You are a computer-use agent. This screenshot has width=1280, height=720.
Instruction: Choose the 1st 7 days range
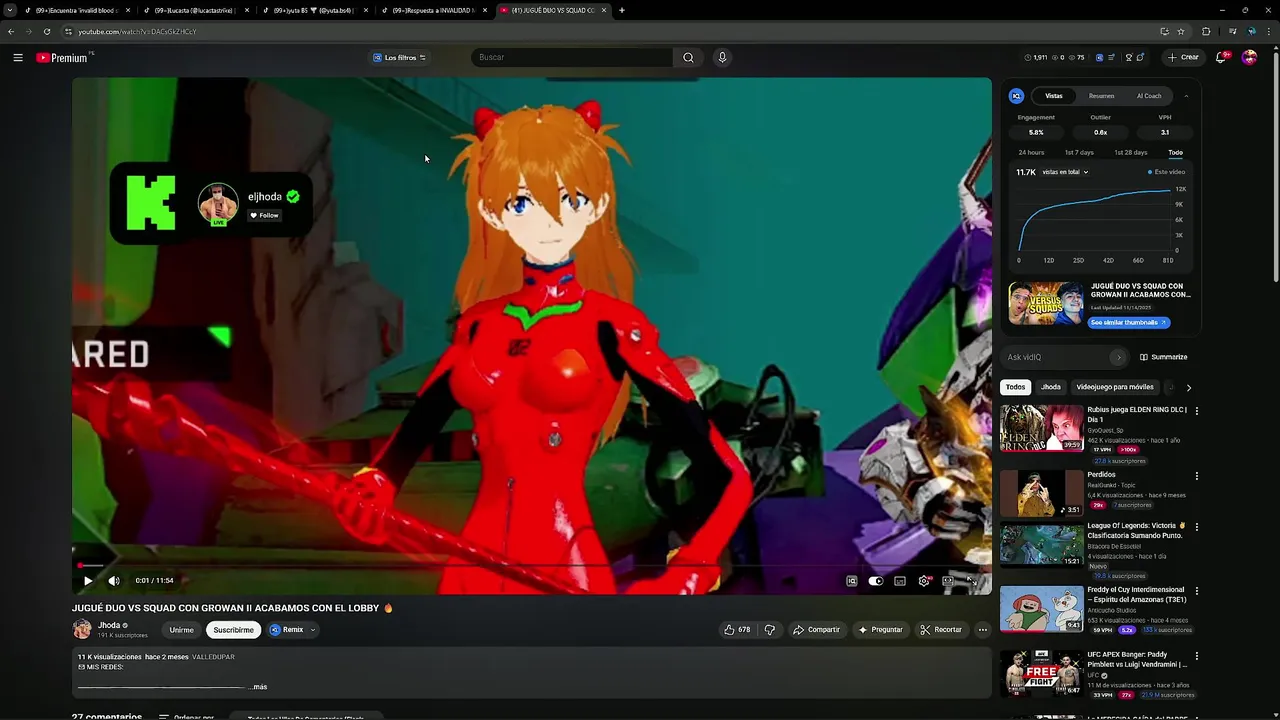(1079, 153)
